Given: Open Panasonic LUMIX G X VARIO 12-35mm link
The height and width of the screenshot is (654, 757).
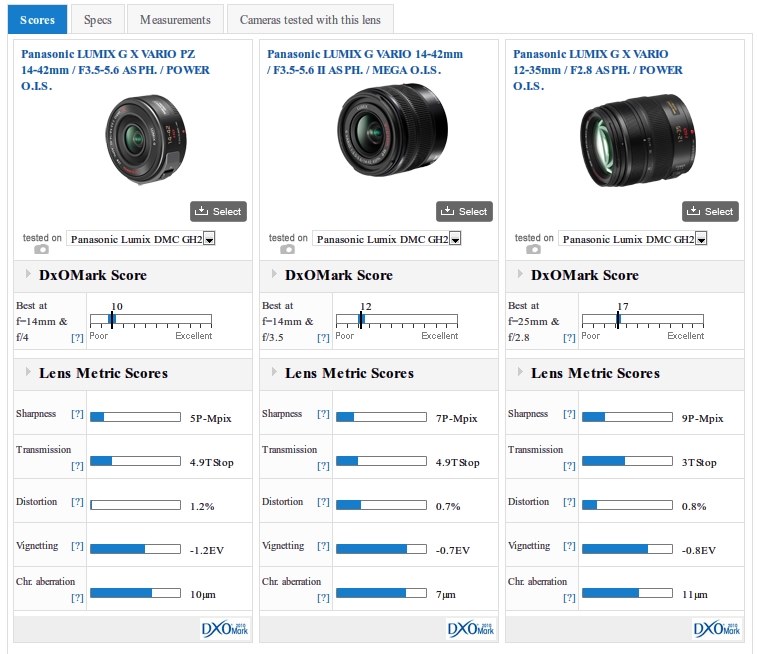Looking at the screenshot, I should (598, 70).
